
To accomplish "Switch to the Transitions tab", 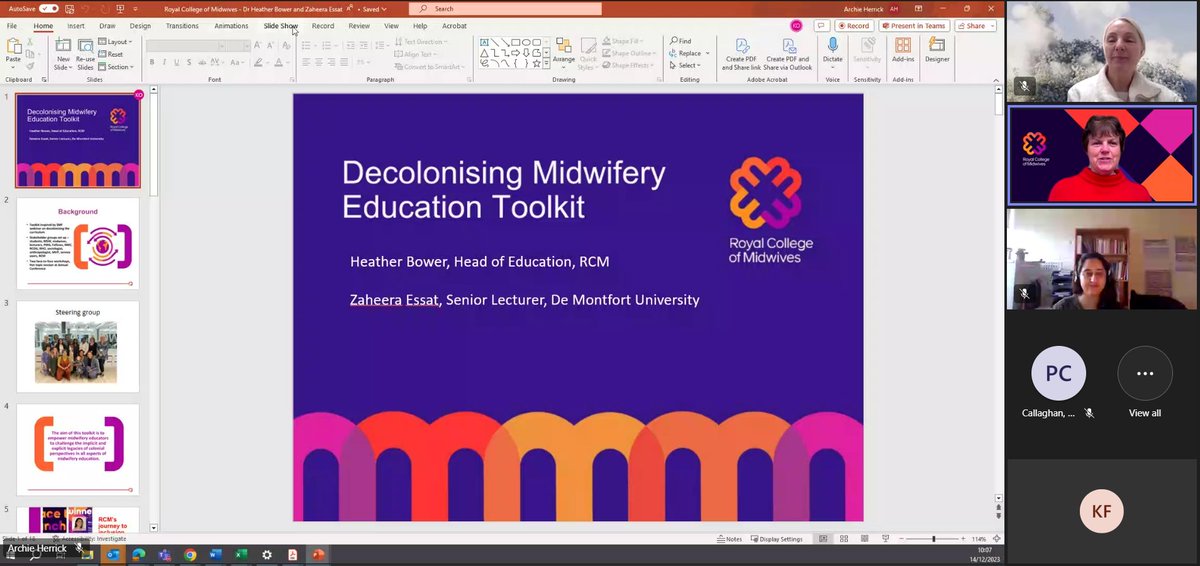I will [x=182, y=26].
